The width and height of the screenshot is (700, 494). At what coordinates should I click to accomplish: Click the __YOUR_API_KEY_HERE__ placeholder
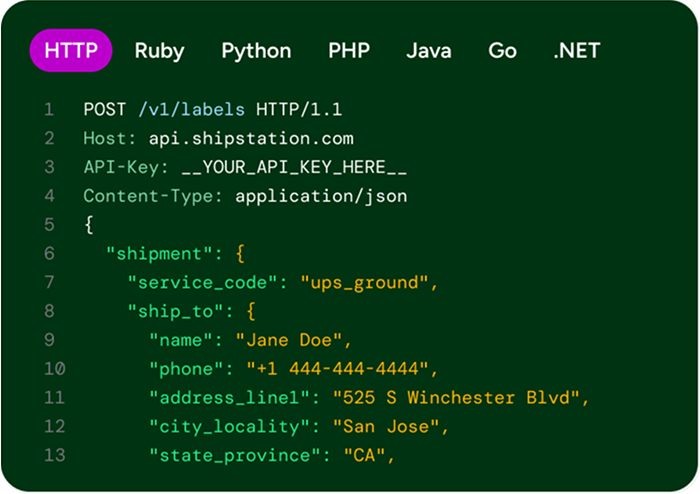point(294,167)
